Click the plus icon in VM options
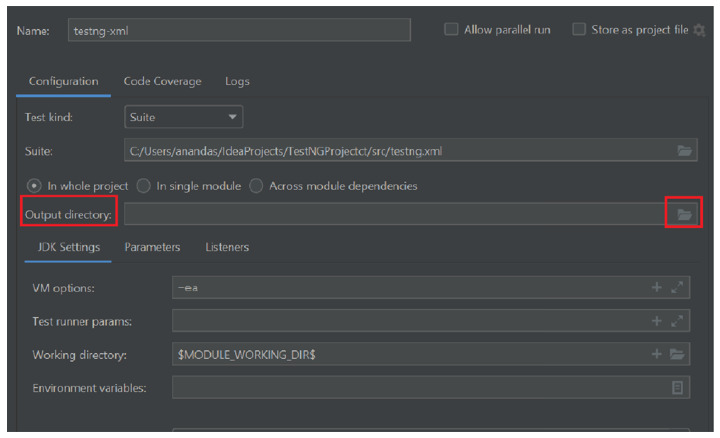The height and width of the screenshot is (438, 720). click(x=657, y=288)
